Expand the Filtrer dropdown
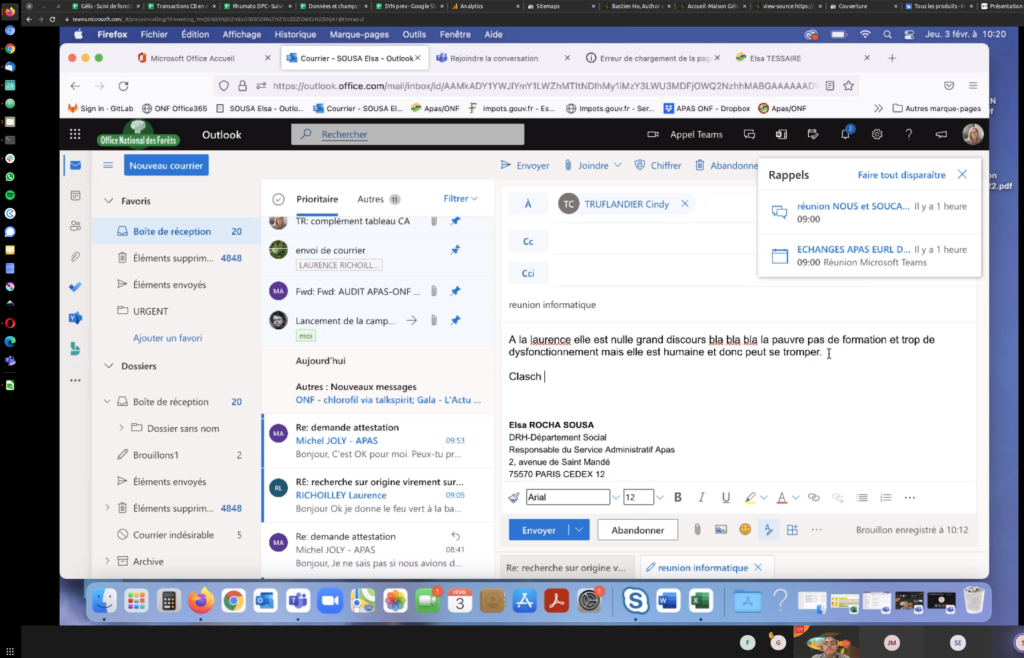 pyautogui.click(x=460, y=199)
